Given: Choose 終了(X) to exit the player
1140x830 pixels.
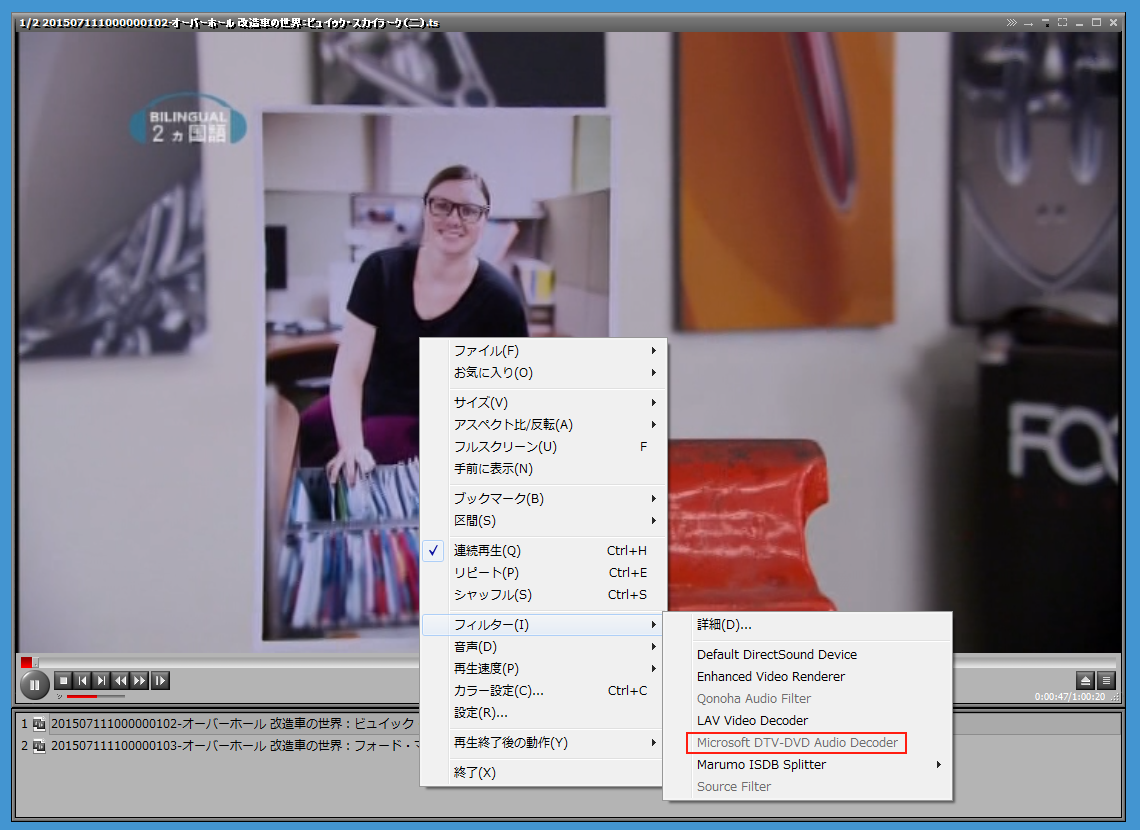Looking at the screenshot, I should tap(474, 773).
